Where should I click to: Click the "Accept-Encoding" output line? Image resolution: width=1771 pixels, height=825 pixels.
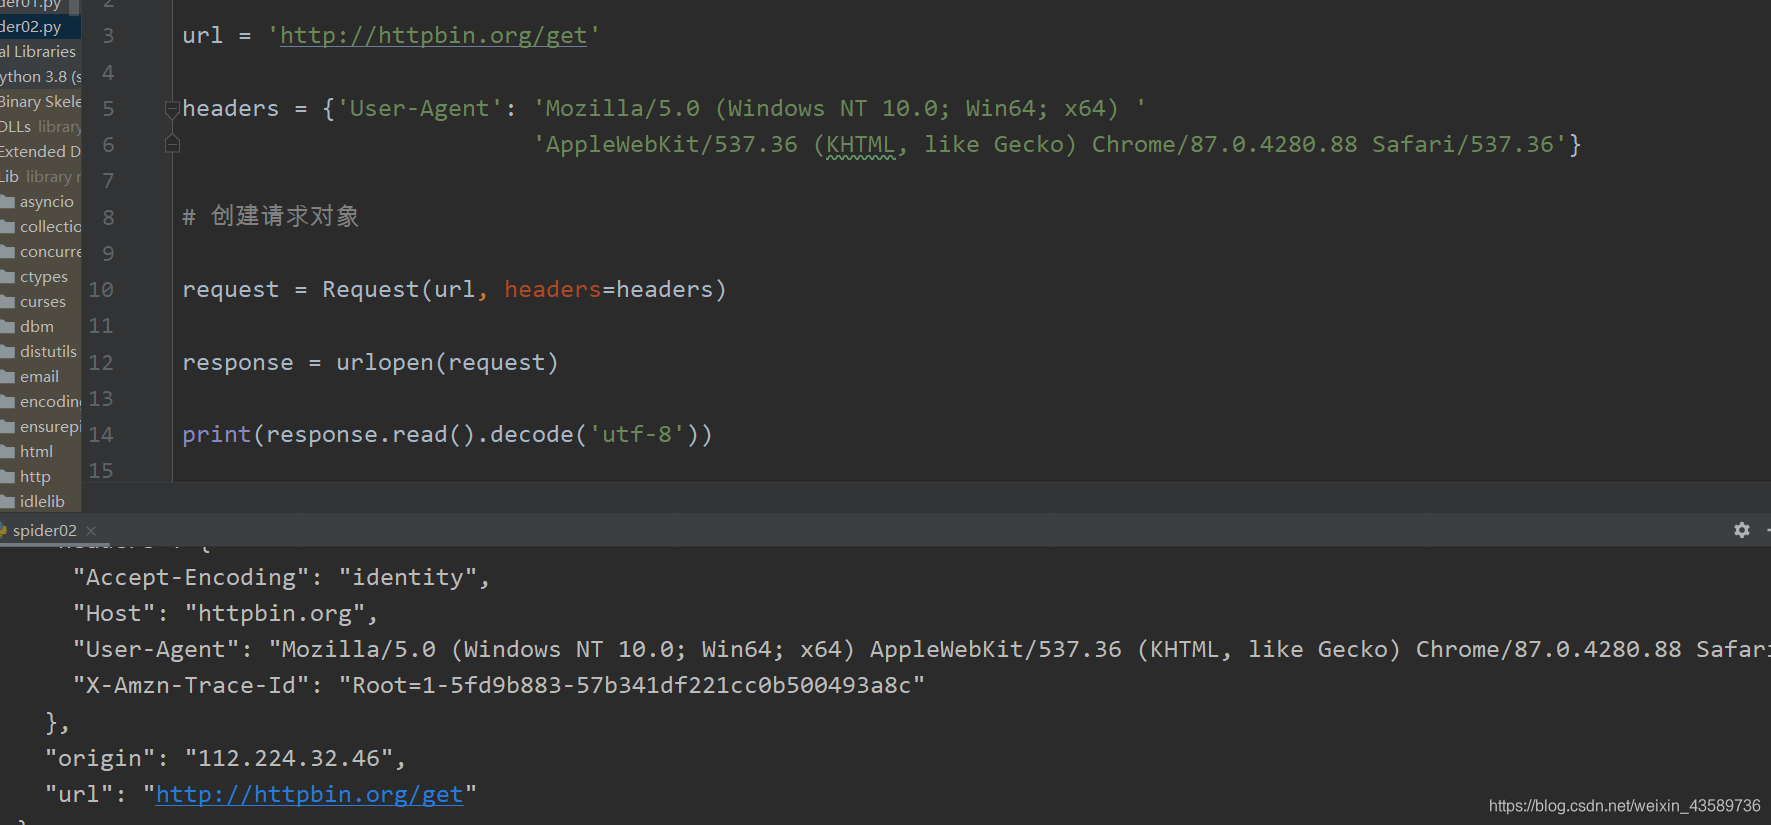[281, 578]
